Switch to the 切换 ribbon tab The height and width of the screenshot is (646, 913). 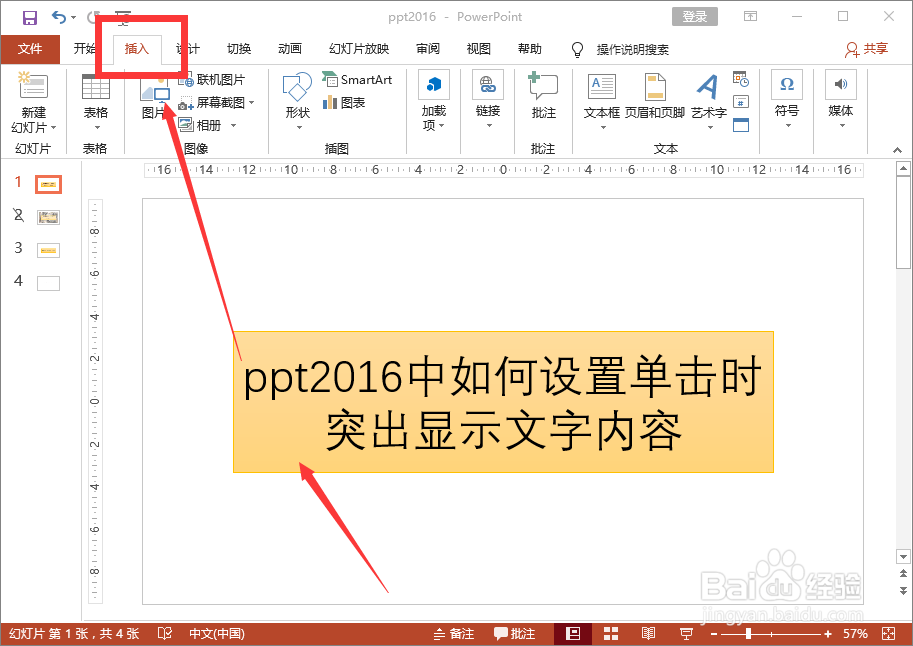click(239, 49)
